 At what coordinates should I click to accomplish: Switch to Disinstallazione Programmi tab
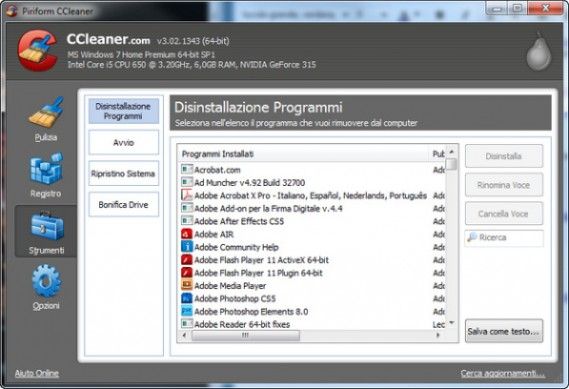point(123,111)
